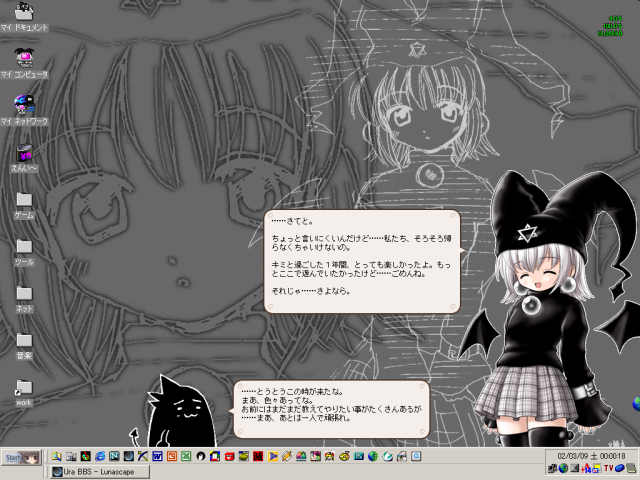Image resolution: width=640 pixels, height=480 pixels.
Task: Open the gray notebook system tray icon
Action: pos(631,468)
